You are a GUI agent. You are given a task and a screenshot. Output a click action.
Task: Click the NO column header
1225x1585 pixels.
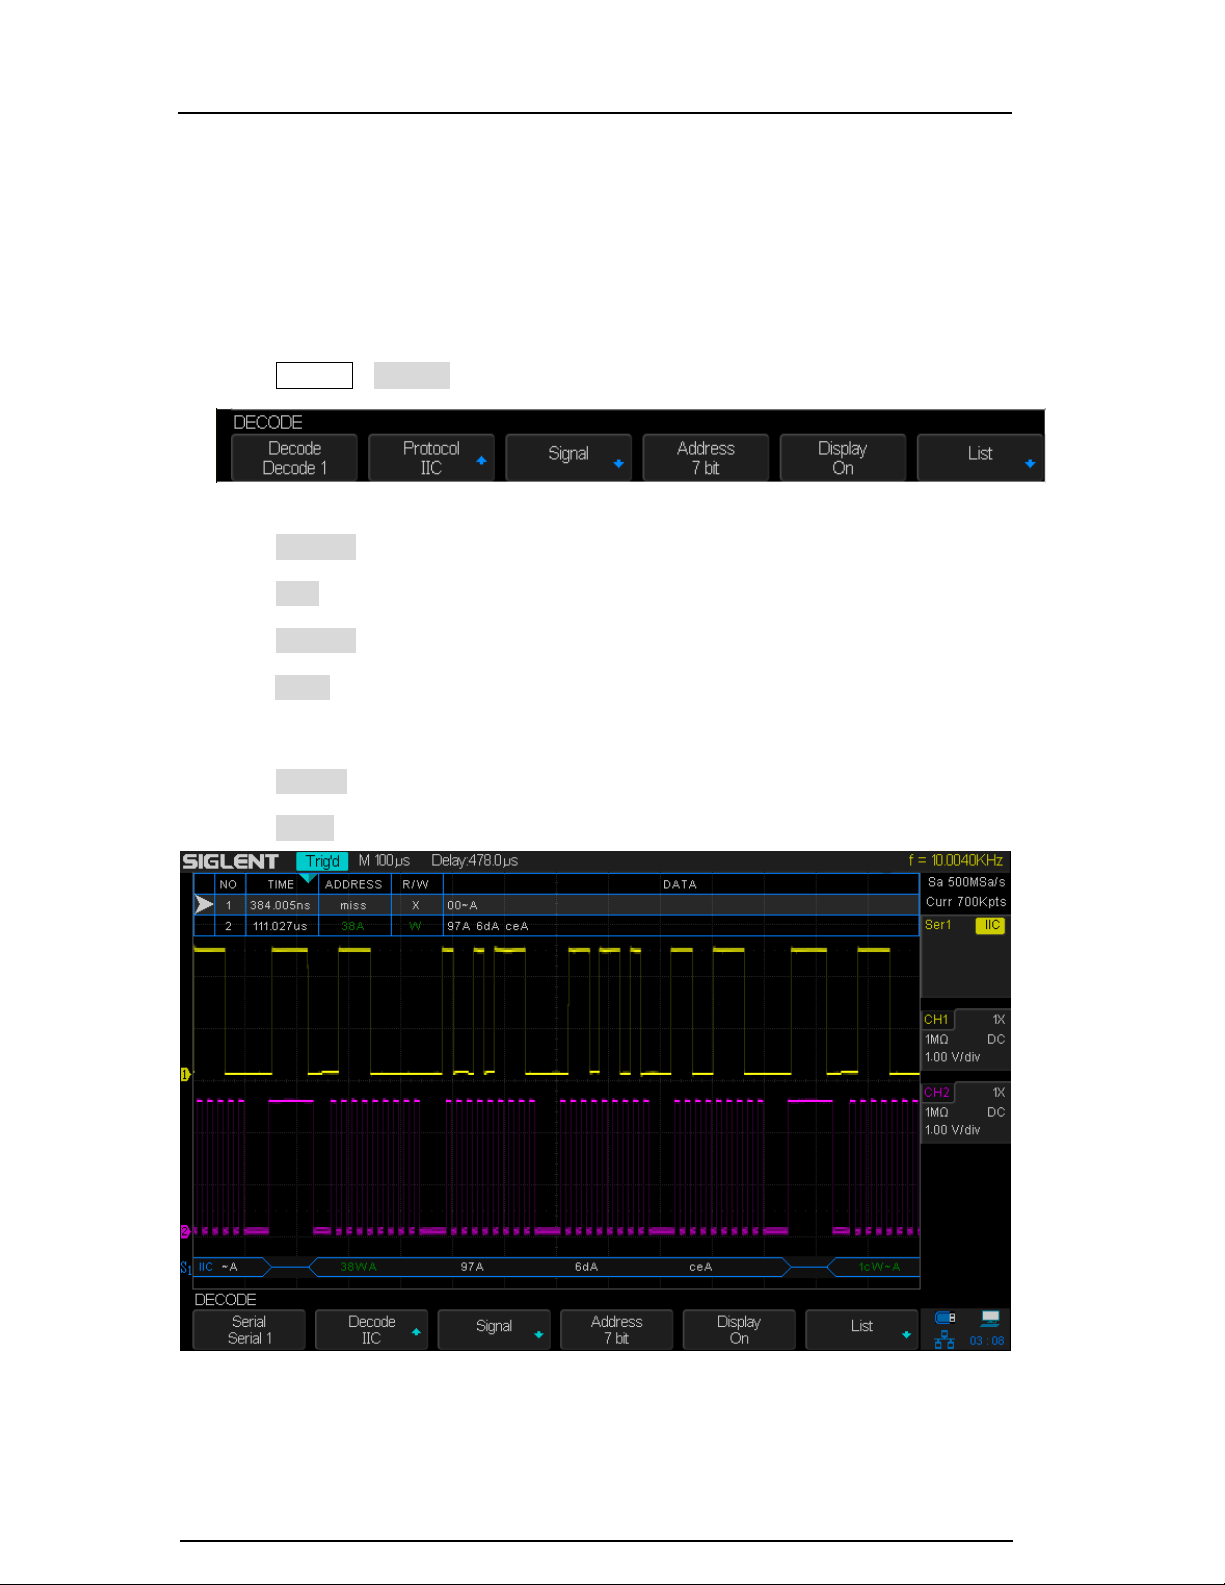click(228, 884)
